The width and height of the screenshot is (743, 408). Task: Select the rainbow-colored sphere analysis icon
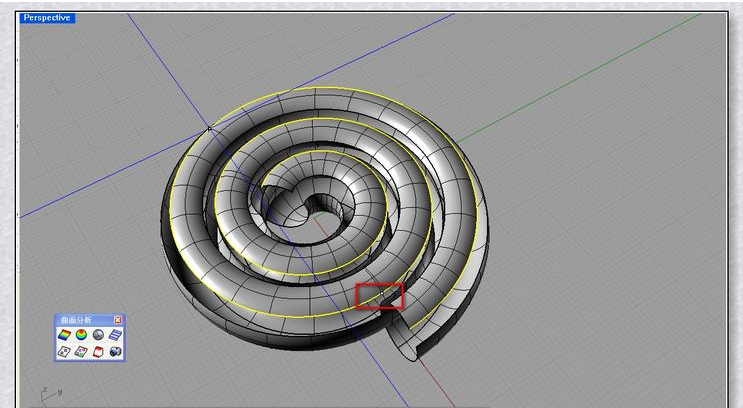coord(82,335)
